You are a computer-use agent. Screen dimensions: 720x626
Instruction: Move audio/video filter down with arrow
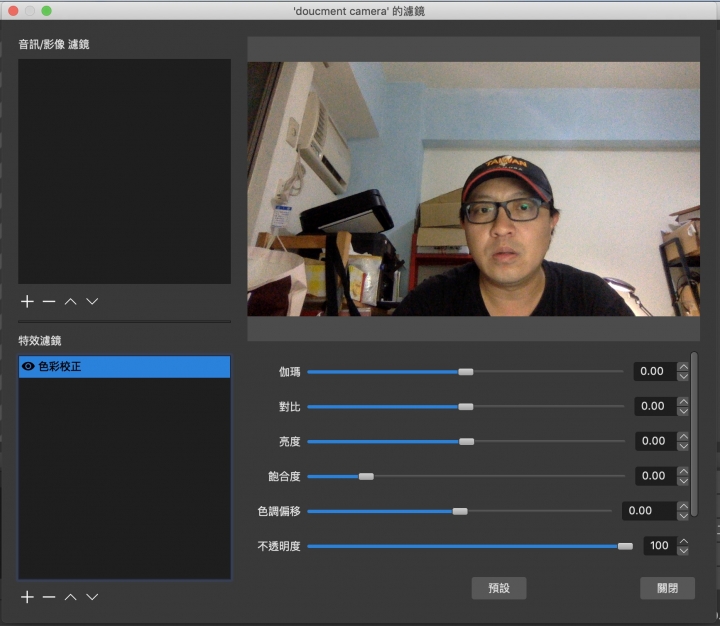point(92,301)
